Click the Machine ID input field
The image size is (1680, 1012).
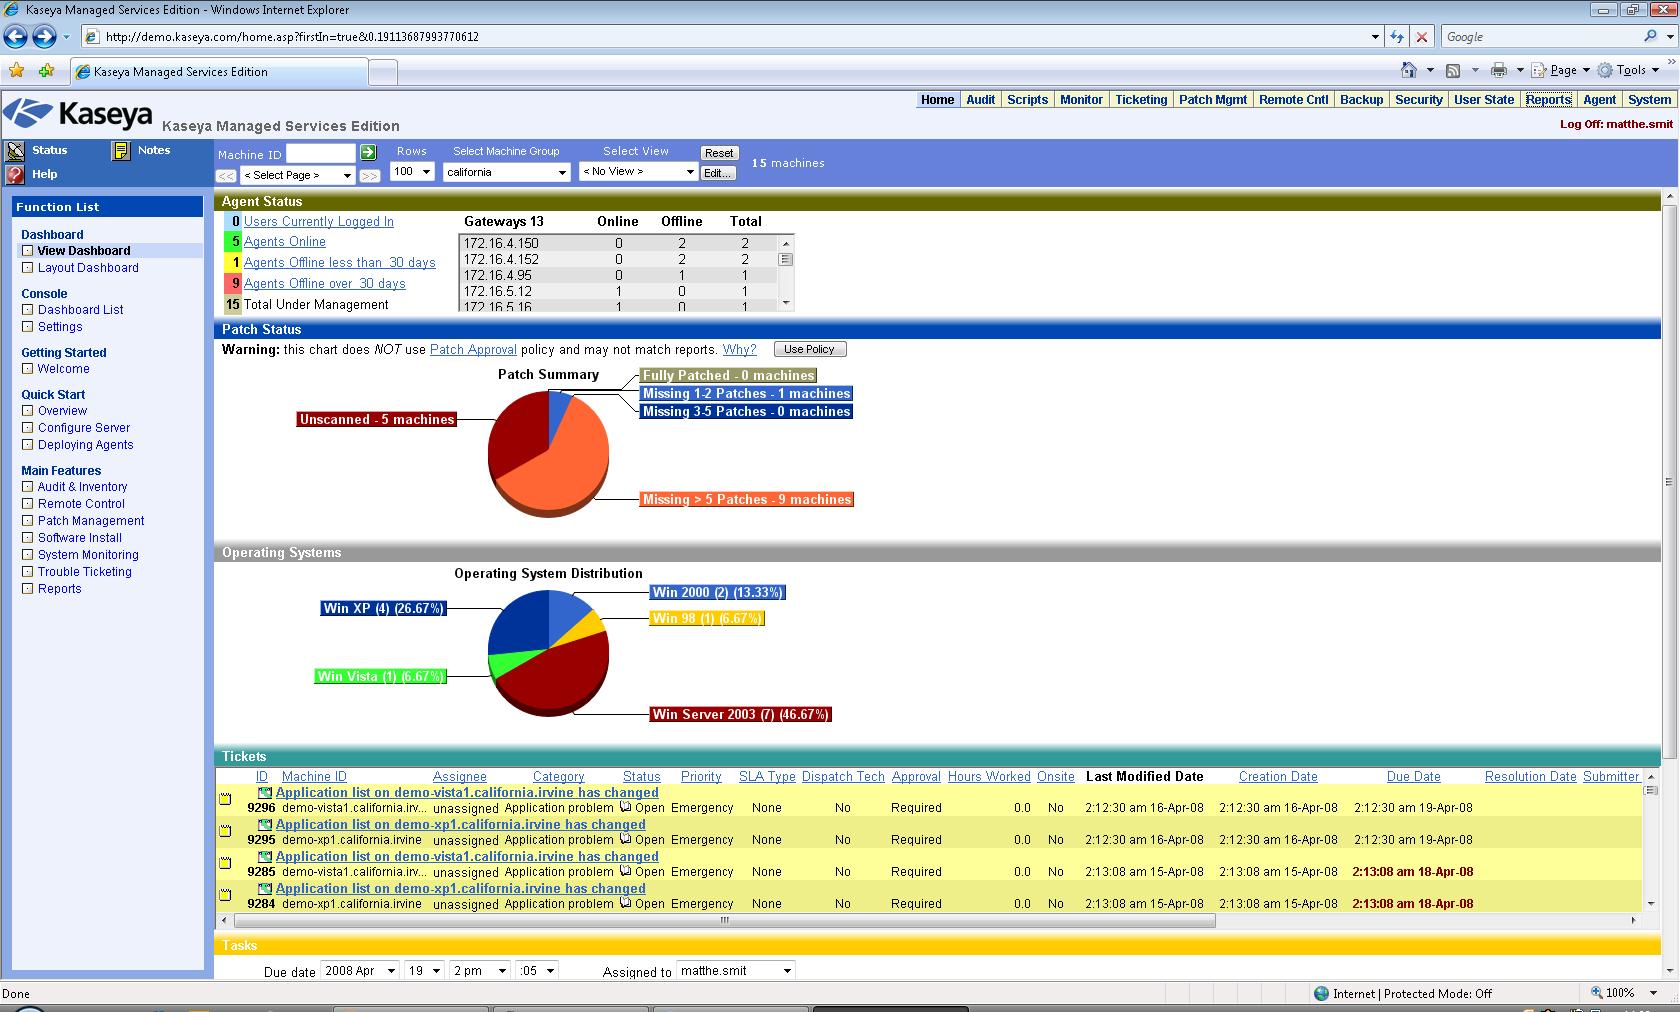pyautogui.click(x=321, y=153)
